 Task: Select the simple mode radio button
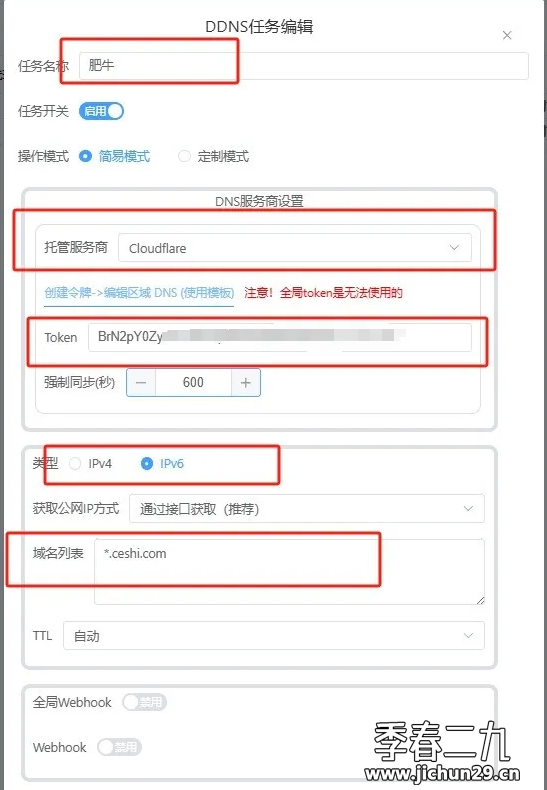(85, 156)
